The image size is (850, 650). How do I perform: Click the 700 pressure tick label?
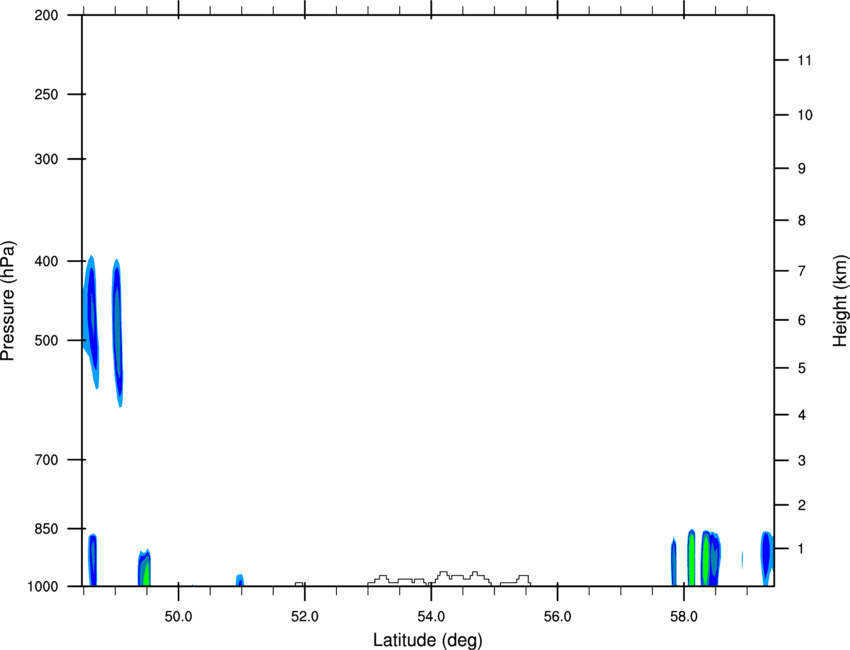[x=46, y=460]
